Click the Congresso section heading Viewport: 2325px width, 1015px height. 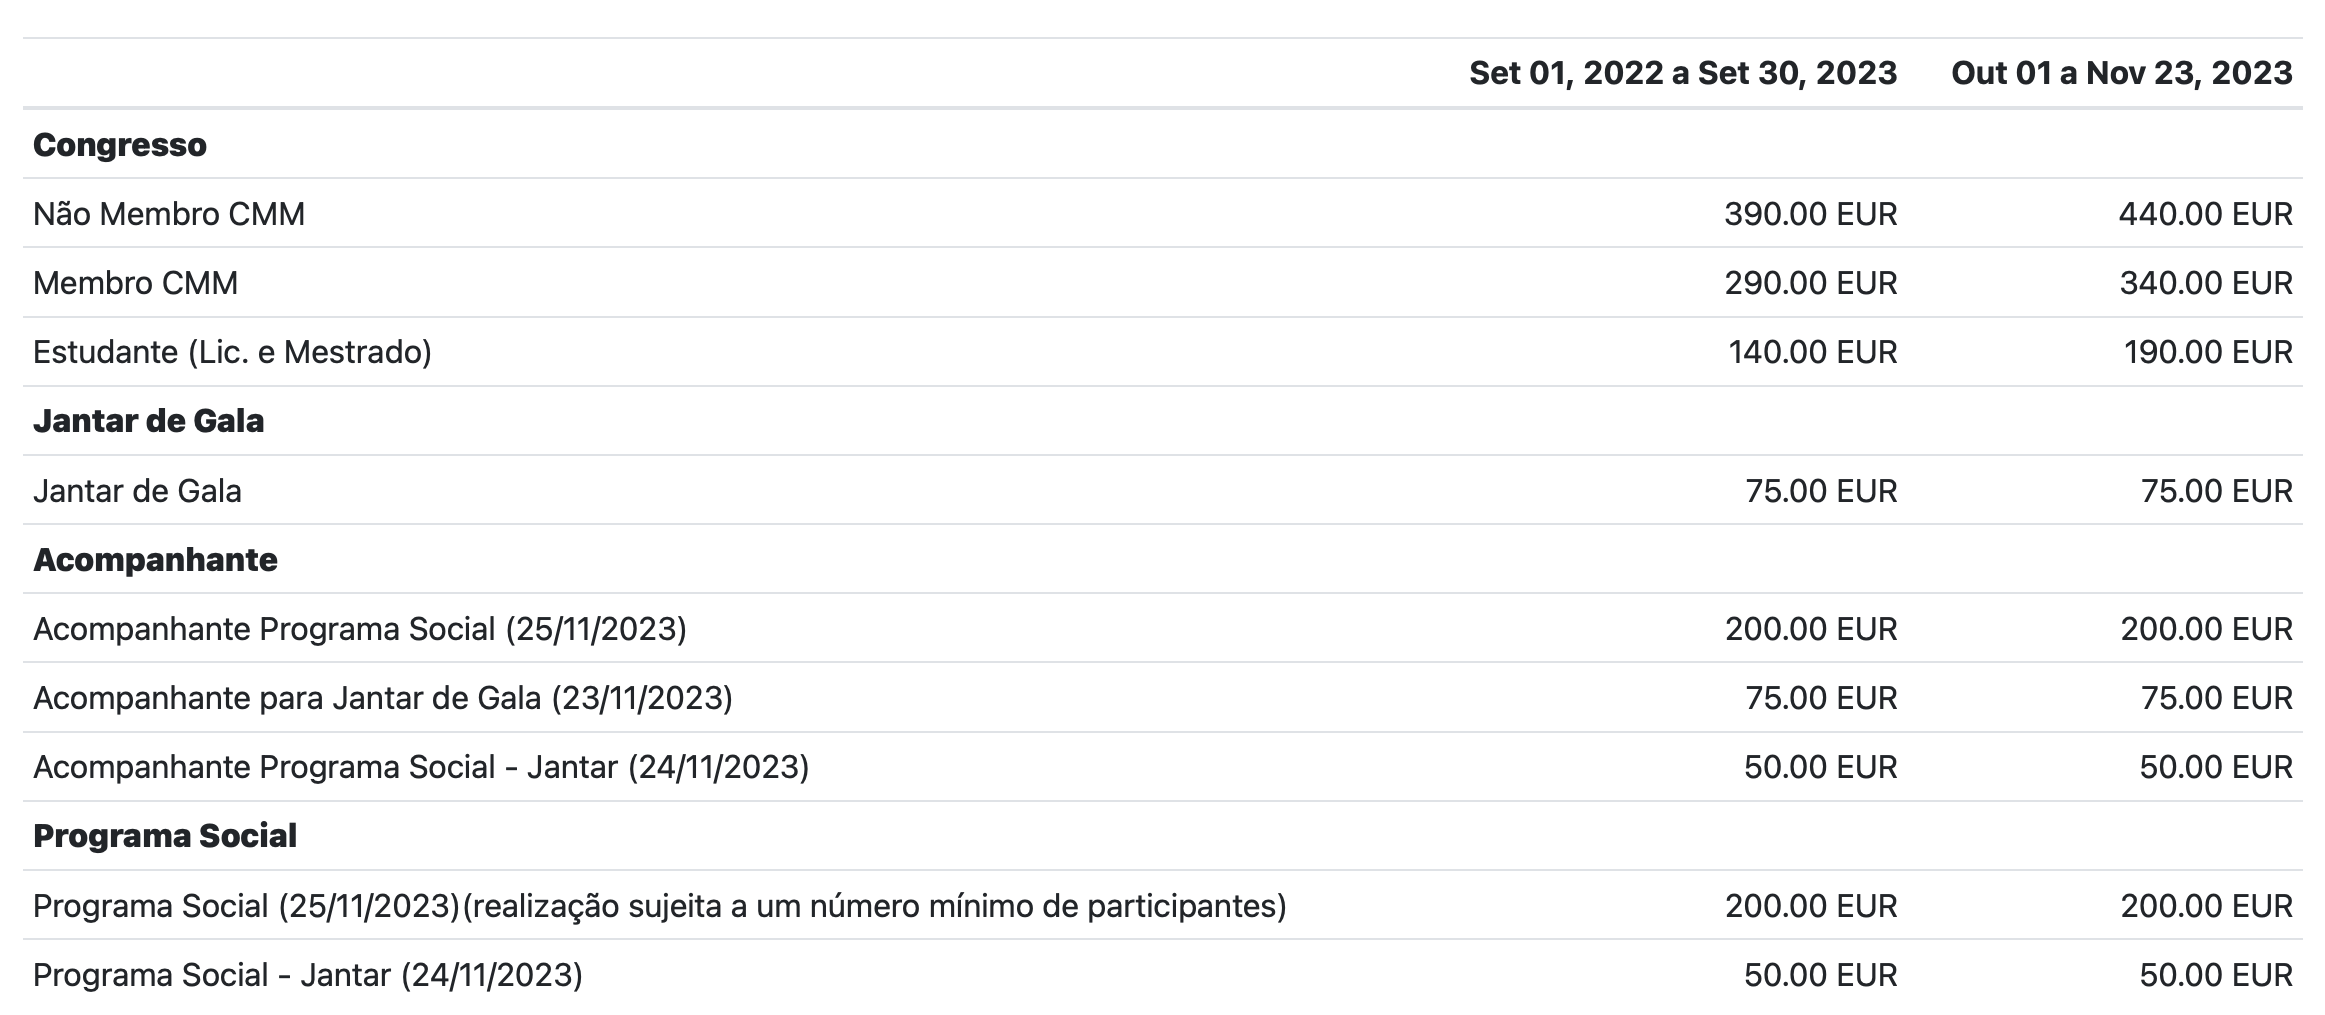click(120, 145)
